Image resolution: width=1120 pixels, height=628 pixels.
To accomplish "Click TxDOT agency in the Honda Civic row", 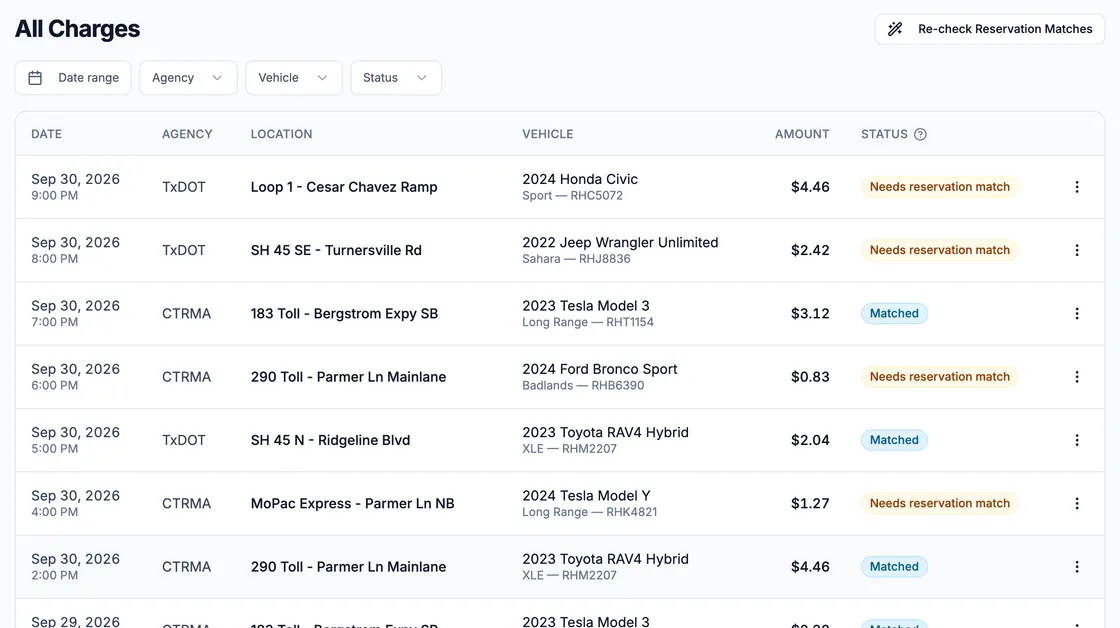I will [x=184, y=187].
